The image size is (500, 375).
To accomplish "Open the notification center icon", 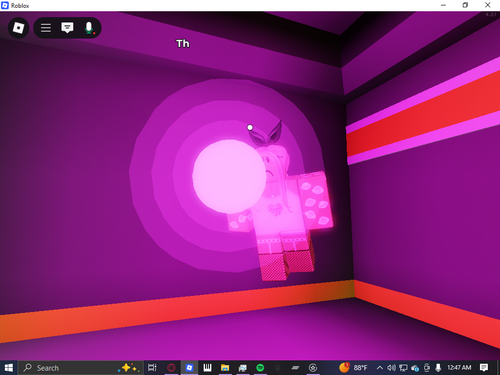I will [x=484, y=368].
